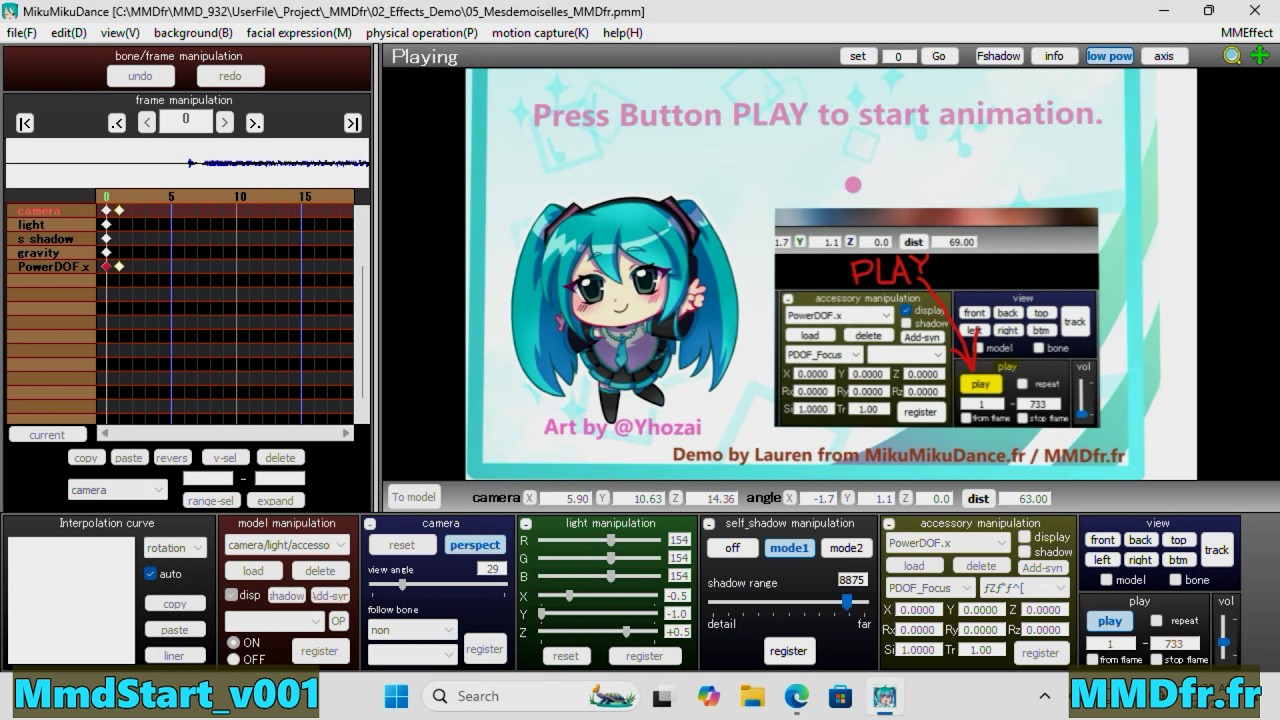Viewport: 1280px width, 720px height.
Task: Click the To model button
Action: point(413,497)
